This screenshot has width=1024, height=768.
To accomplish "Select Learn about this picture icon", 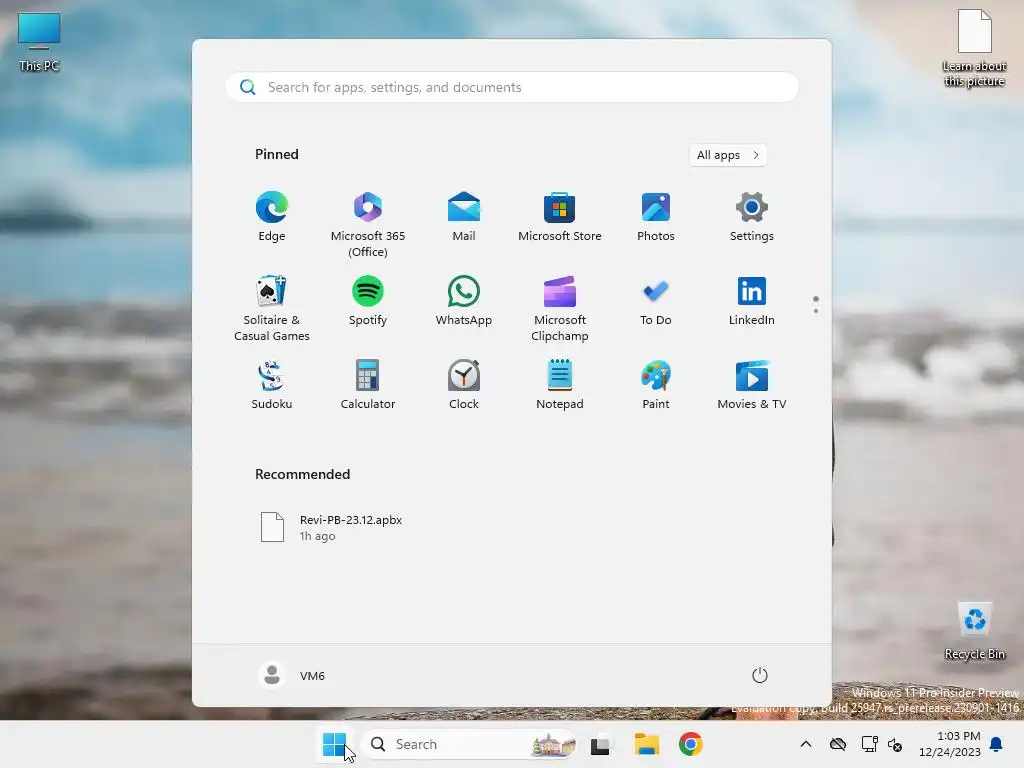I will pos(974,48).
